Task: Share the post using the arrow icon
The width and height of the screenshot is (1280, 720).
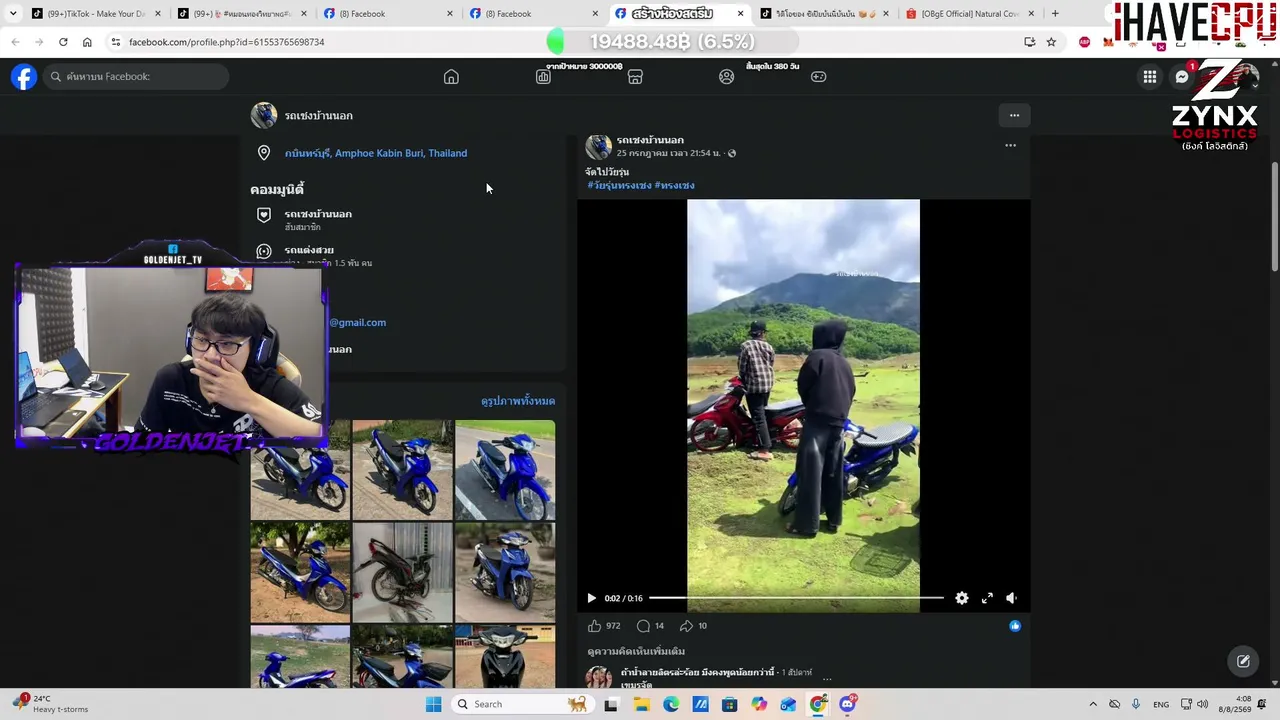Action: pyautogui.click(x=686, y=626)
